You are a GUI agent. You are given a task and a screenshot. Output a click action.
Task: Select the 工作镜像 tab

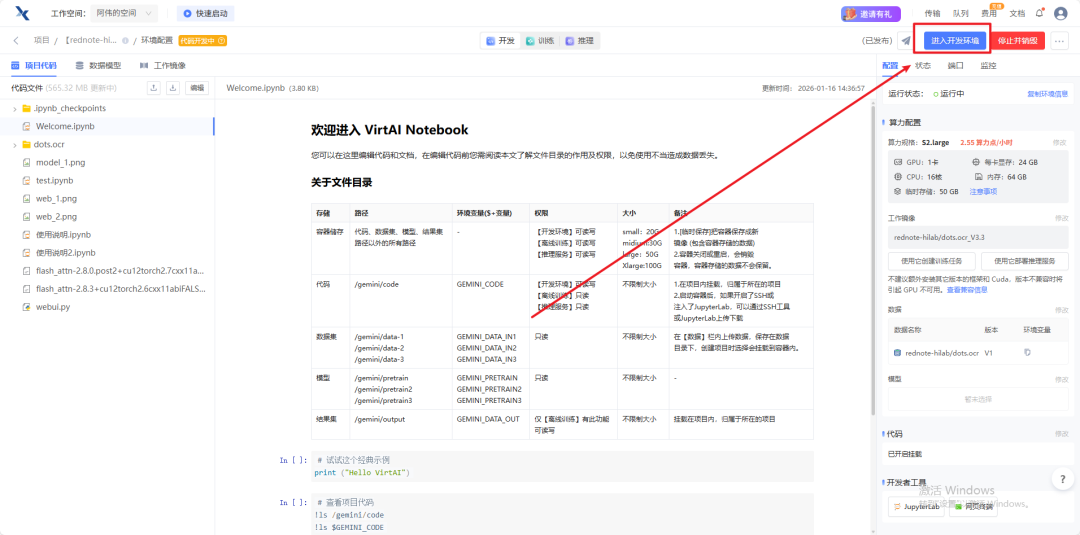(163, 65)
